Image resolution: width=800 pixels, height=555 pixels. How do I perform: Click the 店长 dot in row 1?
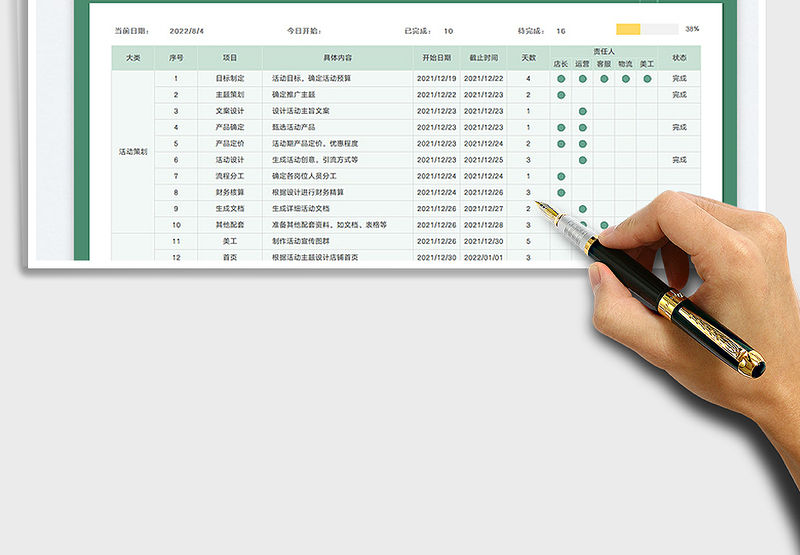point(561,78)
